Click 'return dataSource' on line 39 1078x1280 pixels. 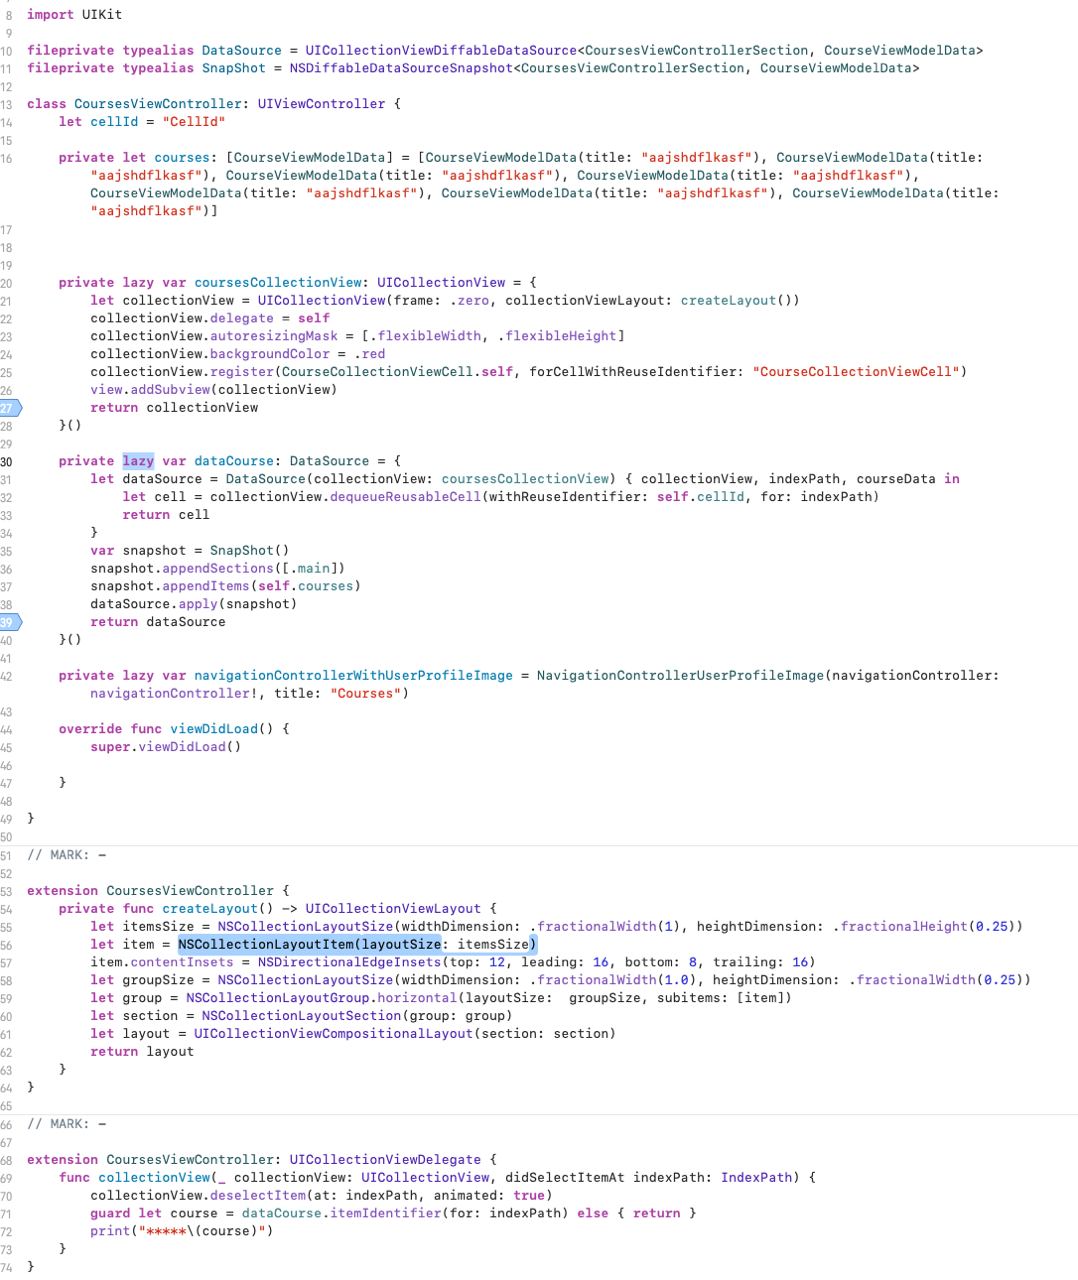click(158, 622)
